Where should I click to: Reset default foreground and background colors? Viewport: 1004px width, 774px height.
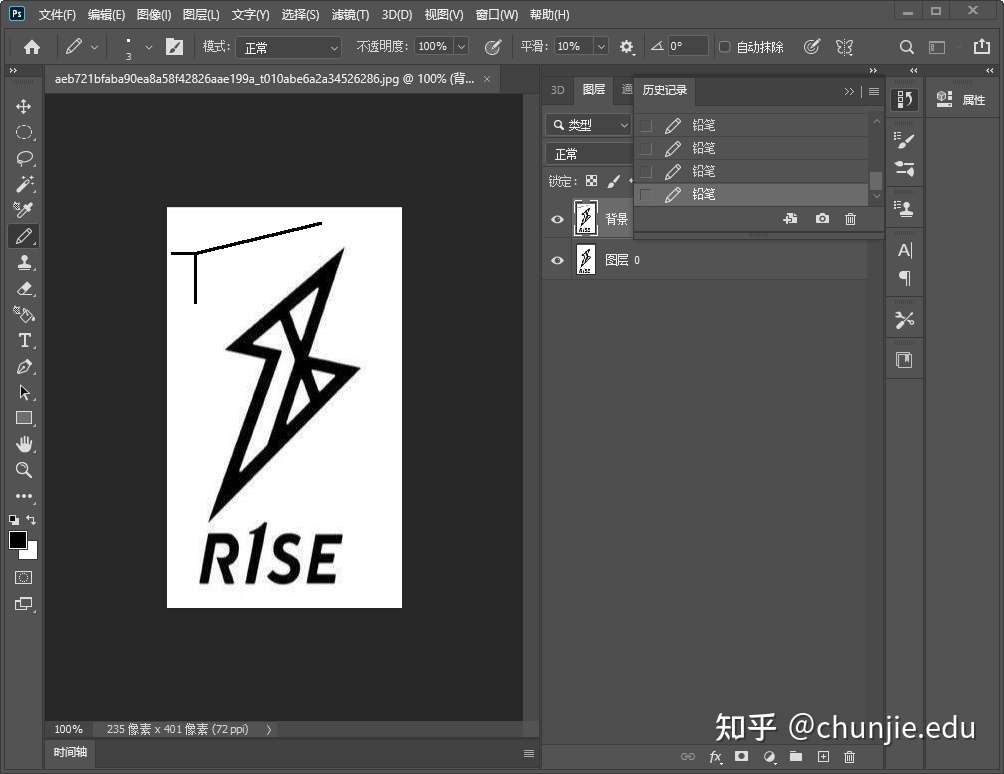[x=14, y=520]
